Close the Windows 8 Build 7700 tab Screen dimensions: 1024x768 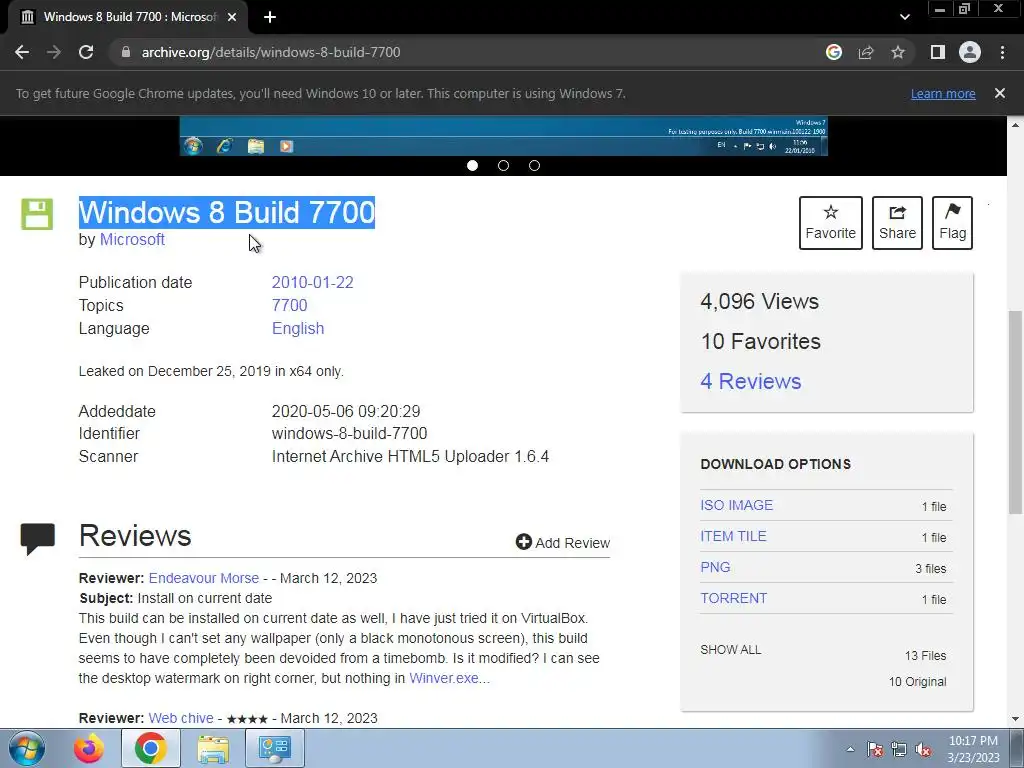232,17
